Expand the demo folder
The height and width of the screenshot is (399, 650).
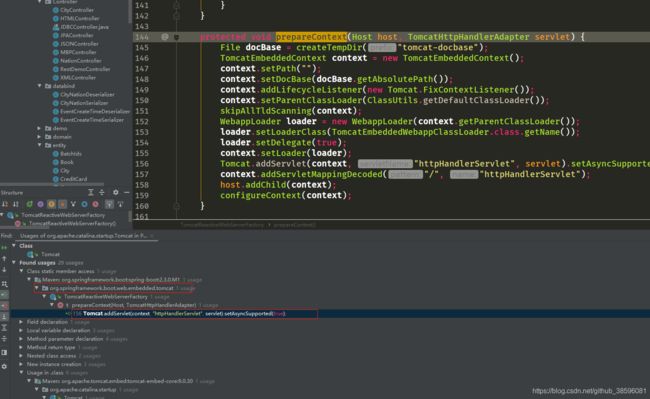[x=40, y=128]
